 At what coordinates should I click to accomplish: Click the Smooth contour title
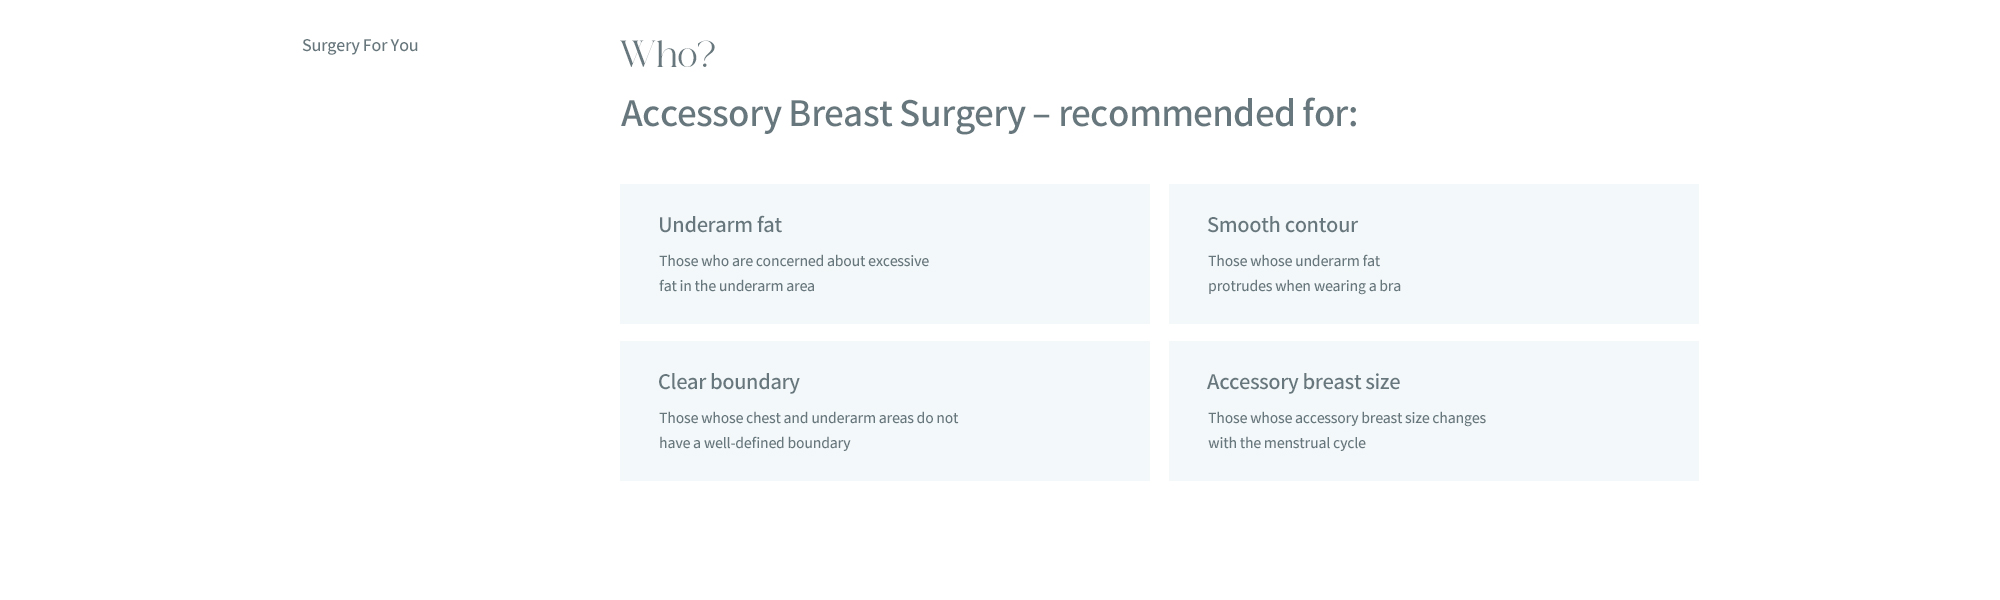coord(1282,225)
